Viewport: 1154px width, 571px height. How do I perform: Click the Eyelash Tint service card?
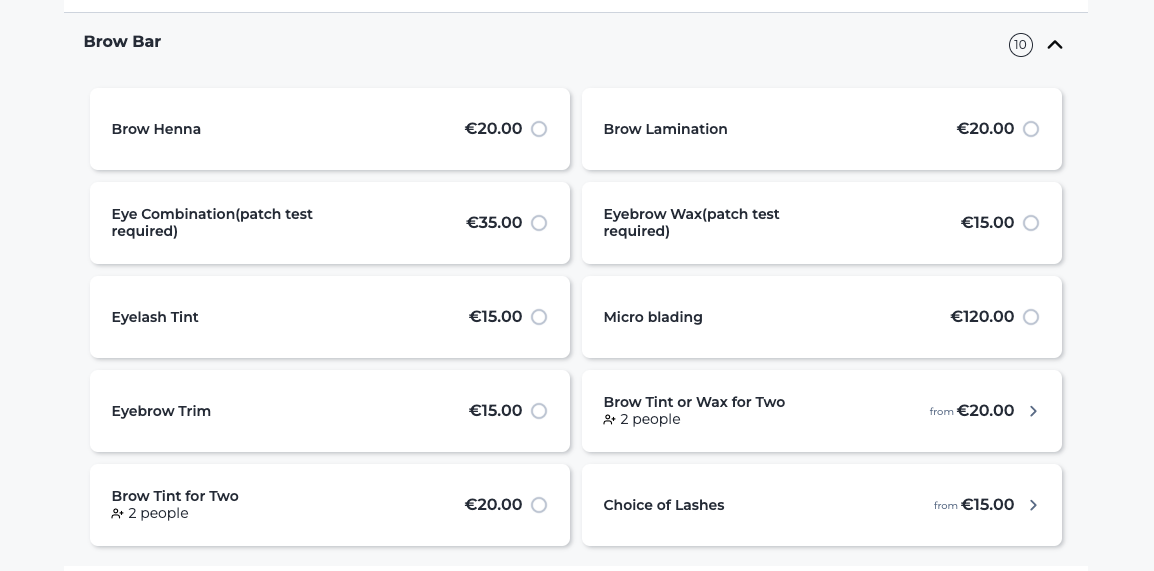click(330, 317)
